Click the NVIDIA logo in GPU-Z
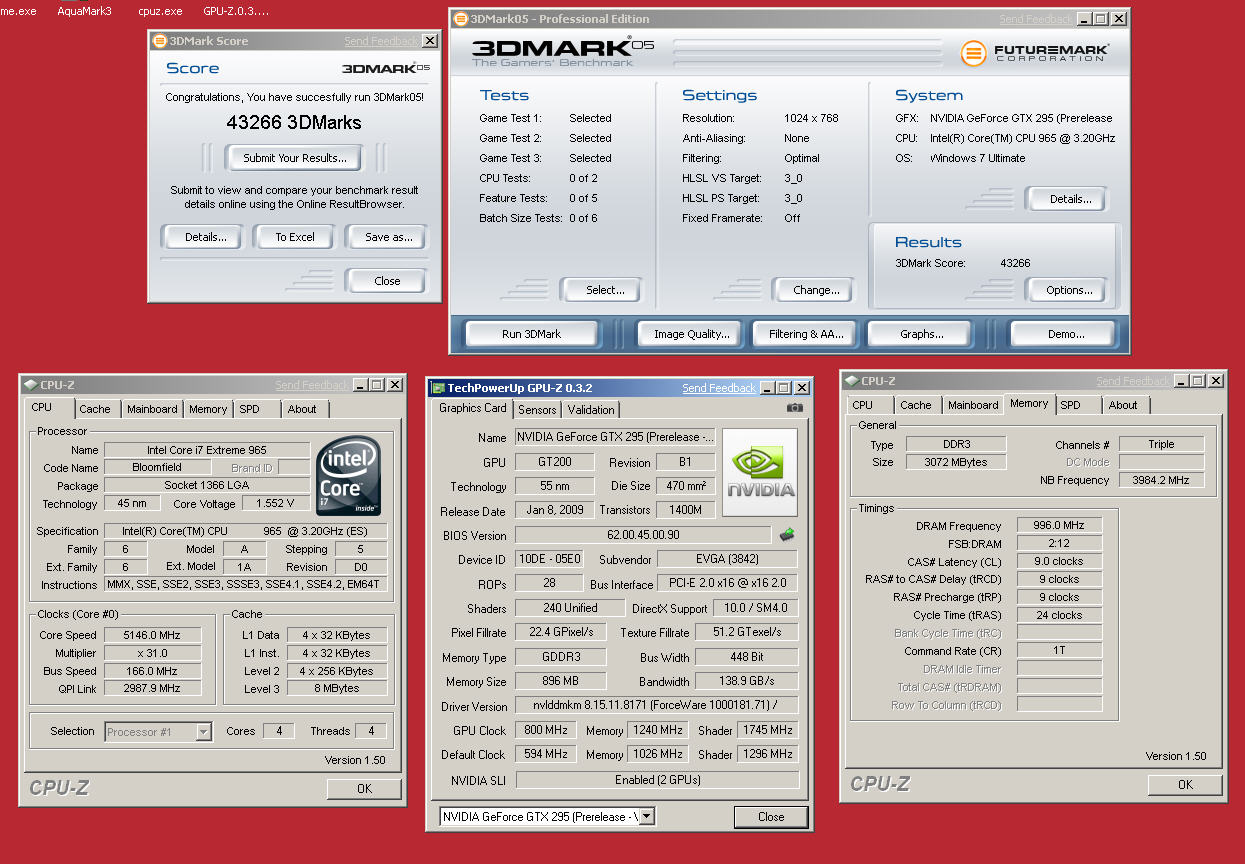 point(761,472)
